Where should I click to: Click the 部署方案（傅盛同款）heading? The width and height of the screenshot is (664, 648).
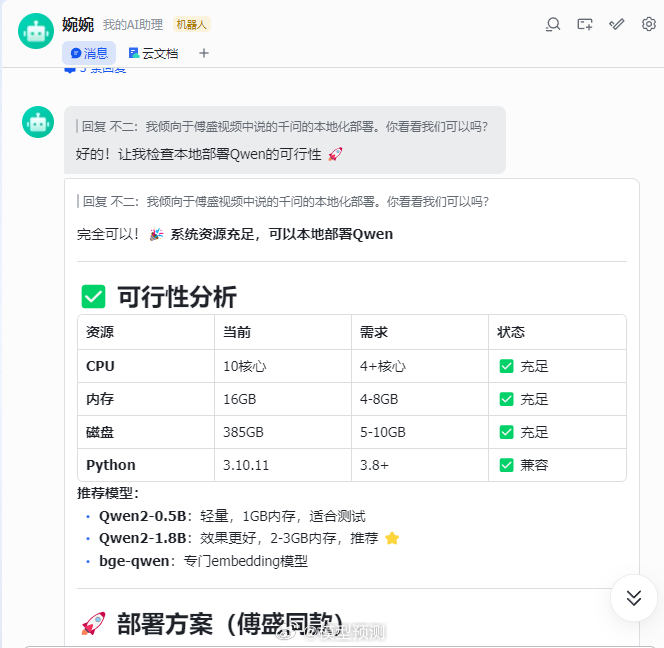231,624
